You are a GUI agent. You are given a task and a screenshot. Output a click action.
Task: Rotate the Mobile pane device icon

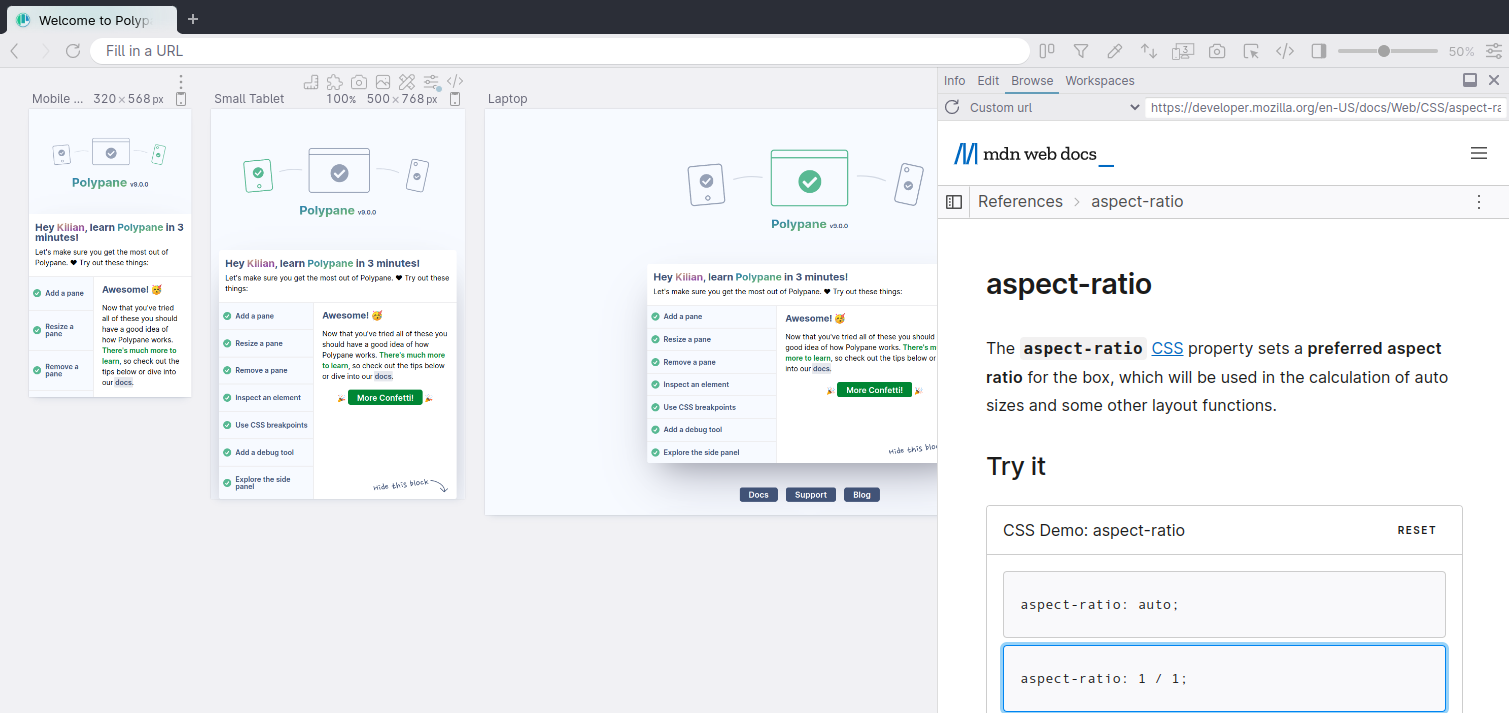click(181, 99)
